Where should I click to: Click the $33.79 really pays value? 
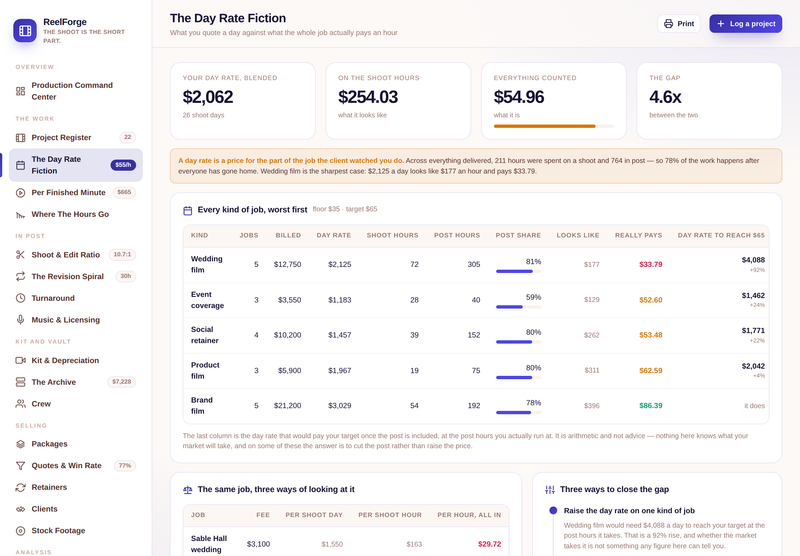click(x=651, y=264)
